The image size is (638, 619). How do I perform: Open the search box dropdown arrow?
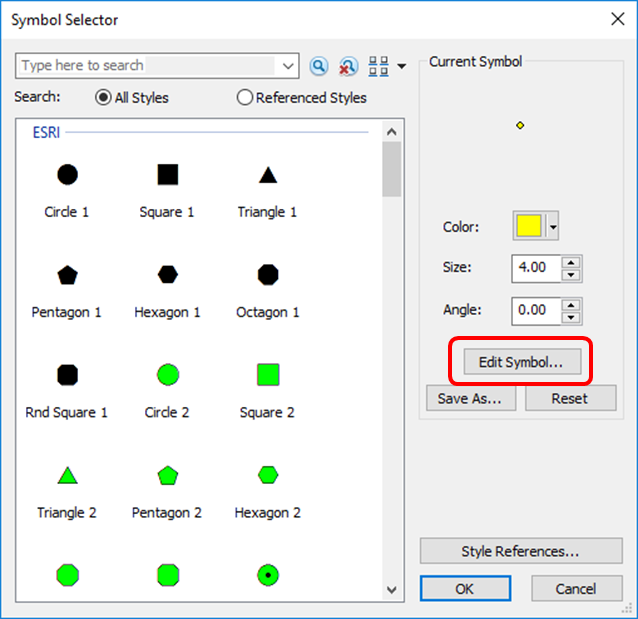coord(288,66)
